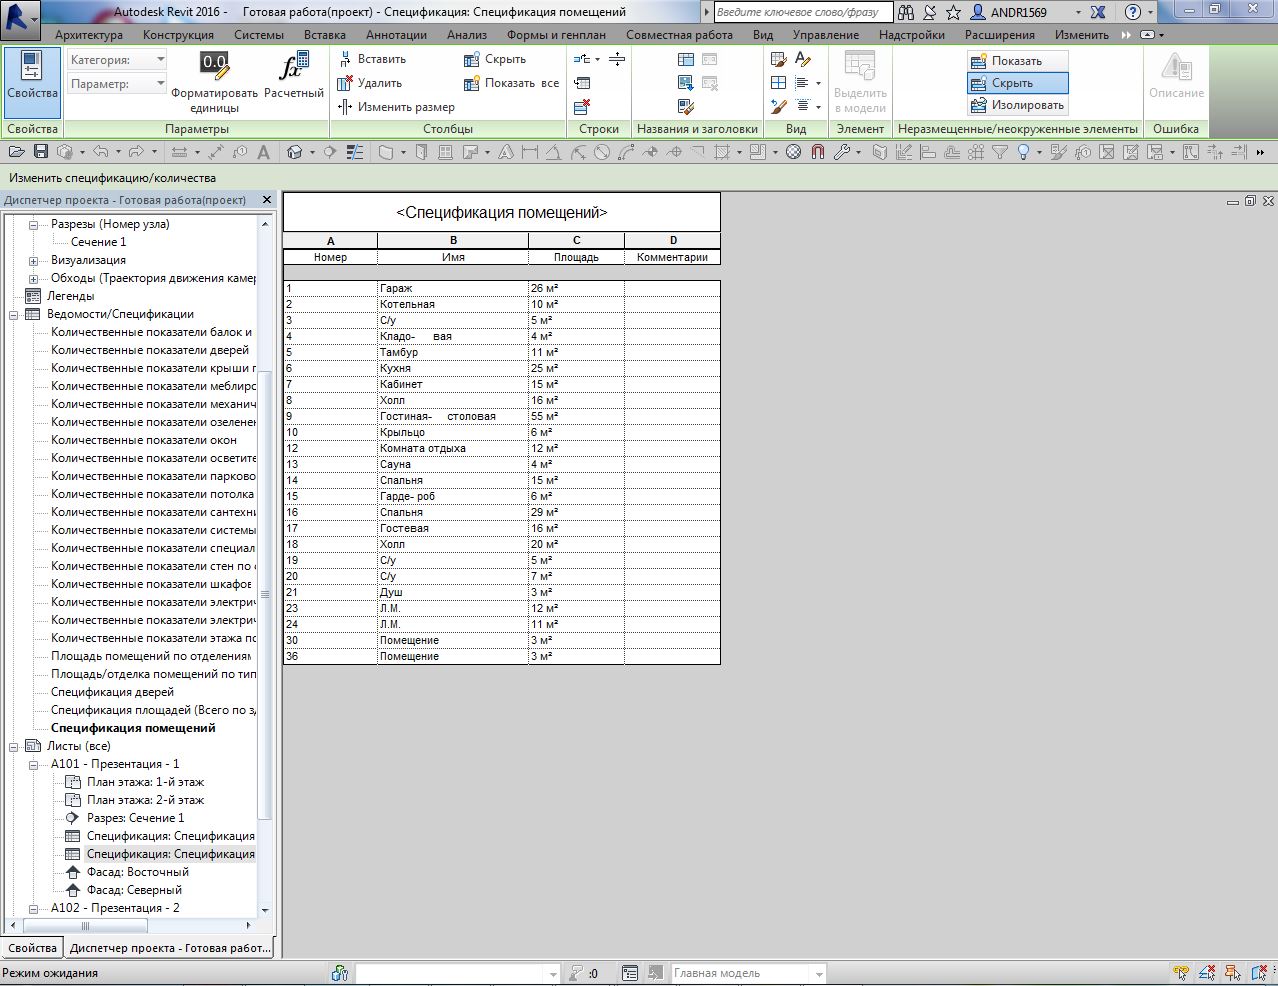Click the favorites star icon in title bar
1278x986 pixels.
point(953,12)
